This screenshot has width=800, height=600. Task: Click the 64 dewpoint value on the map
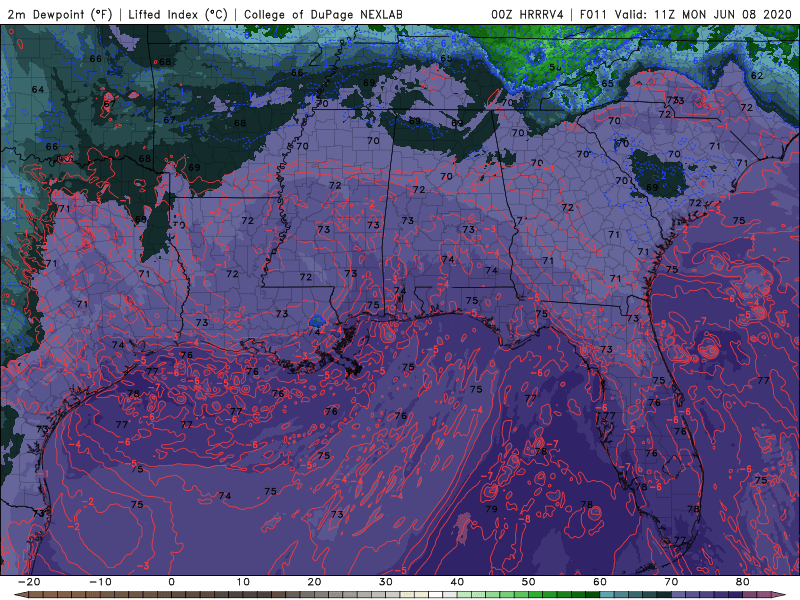coord(38,89)
